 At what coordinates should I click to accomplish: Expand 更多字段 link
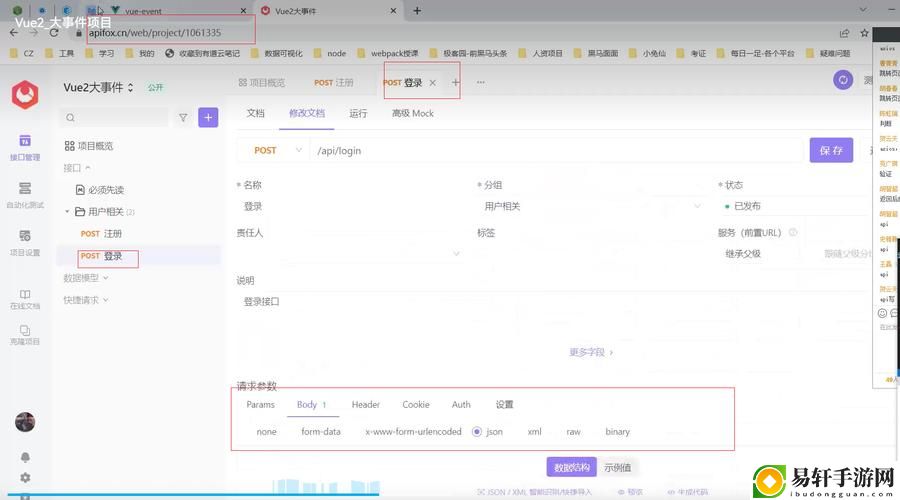point(591,352)
